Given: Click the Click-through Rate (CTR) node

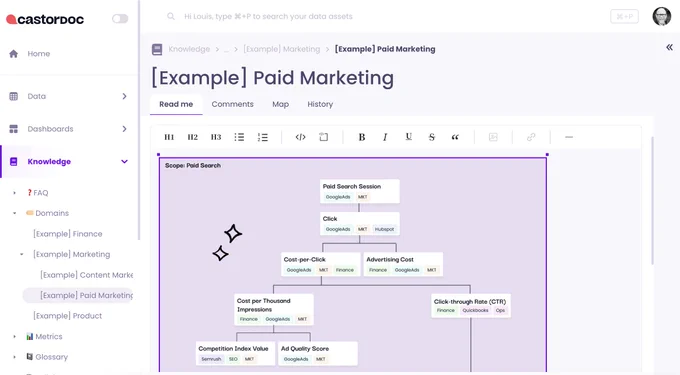Looking at the screenshot, I should coord(471,306).
